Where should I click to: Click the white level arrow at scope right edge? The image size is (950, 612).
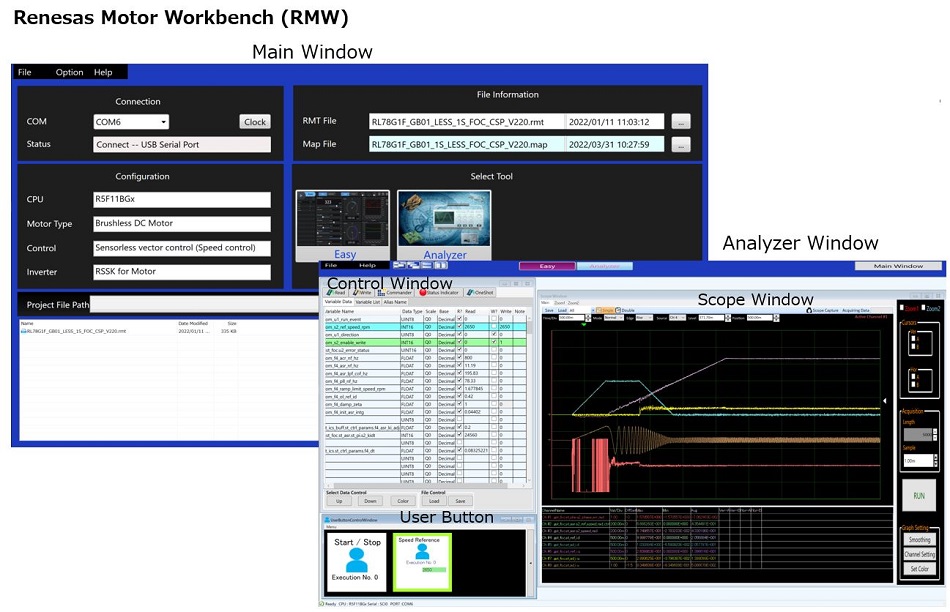(x=885, y=401)
